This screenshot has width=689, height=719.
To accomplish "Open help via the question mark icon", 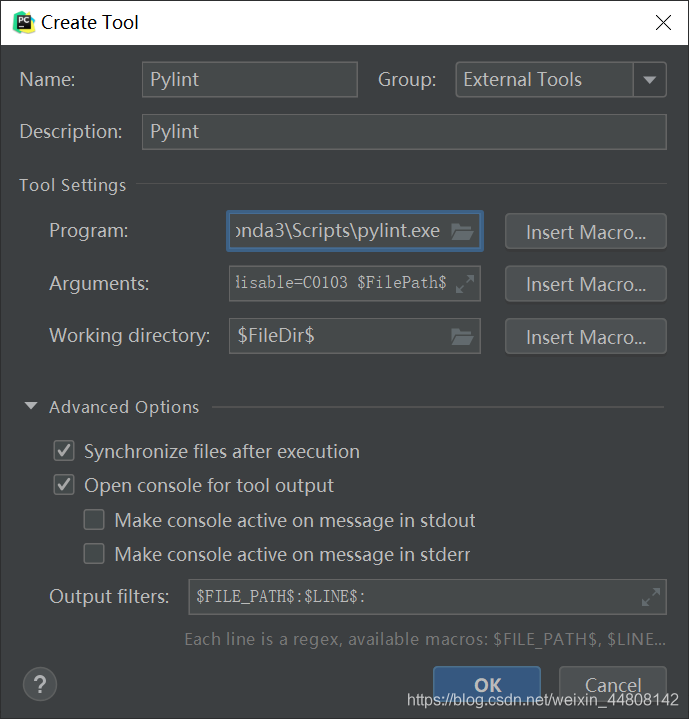I will tap(40, 684).
